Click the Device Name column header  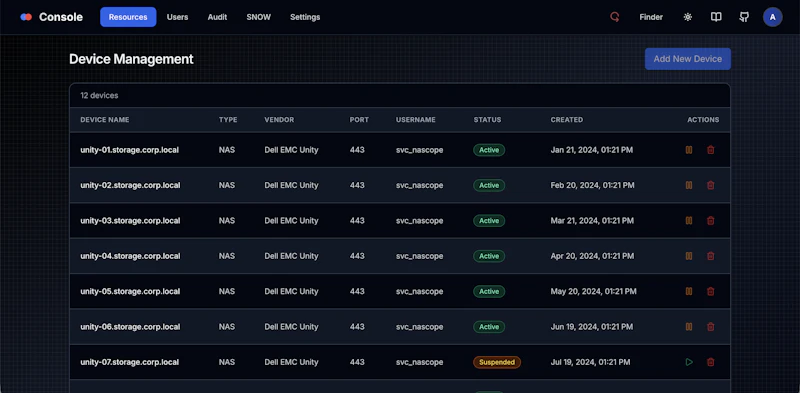pos(105,120)
